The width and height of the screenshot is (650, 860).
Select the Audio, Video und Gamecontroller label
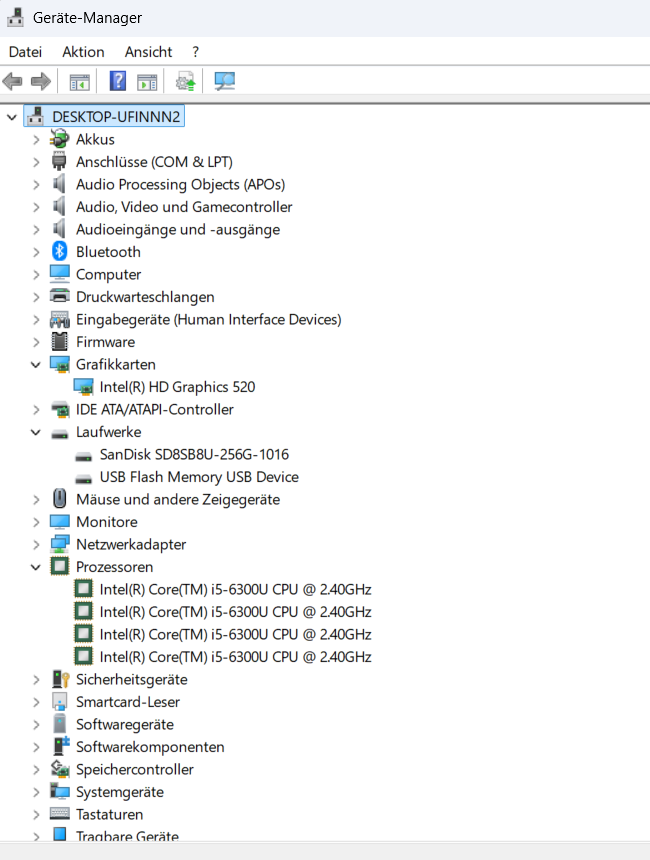coord(184,207)
